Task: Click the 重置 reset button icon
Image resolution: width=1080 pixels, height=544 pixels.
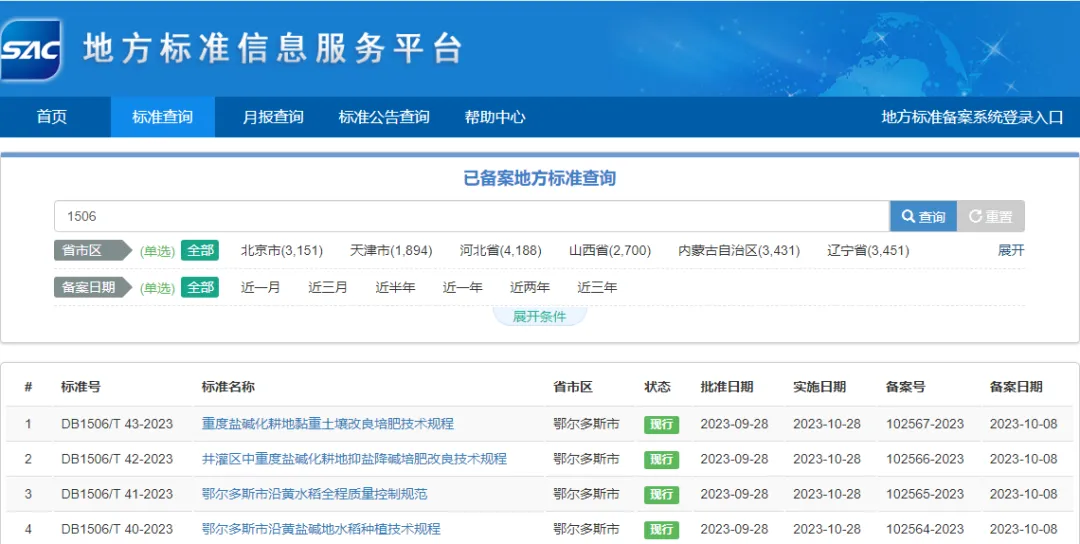Action: [975, 216]
